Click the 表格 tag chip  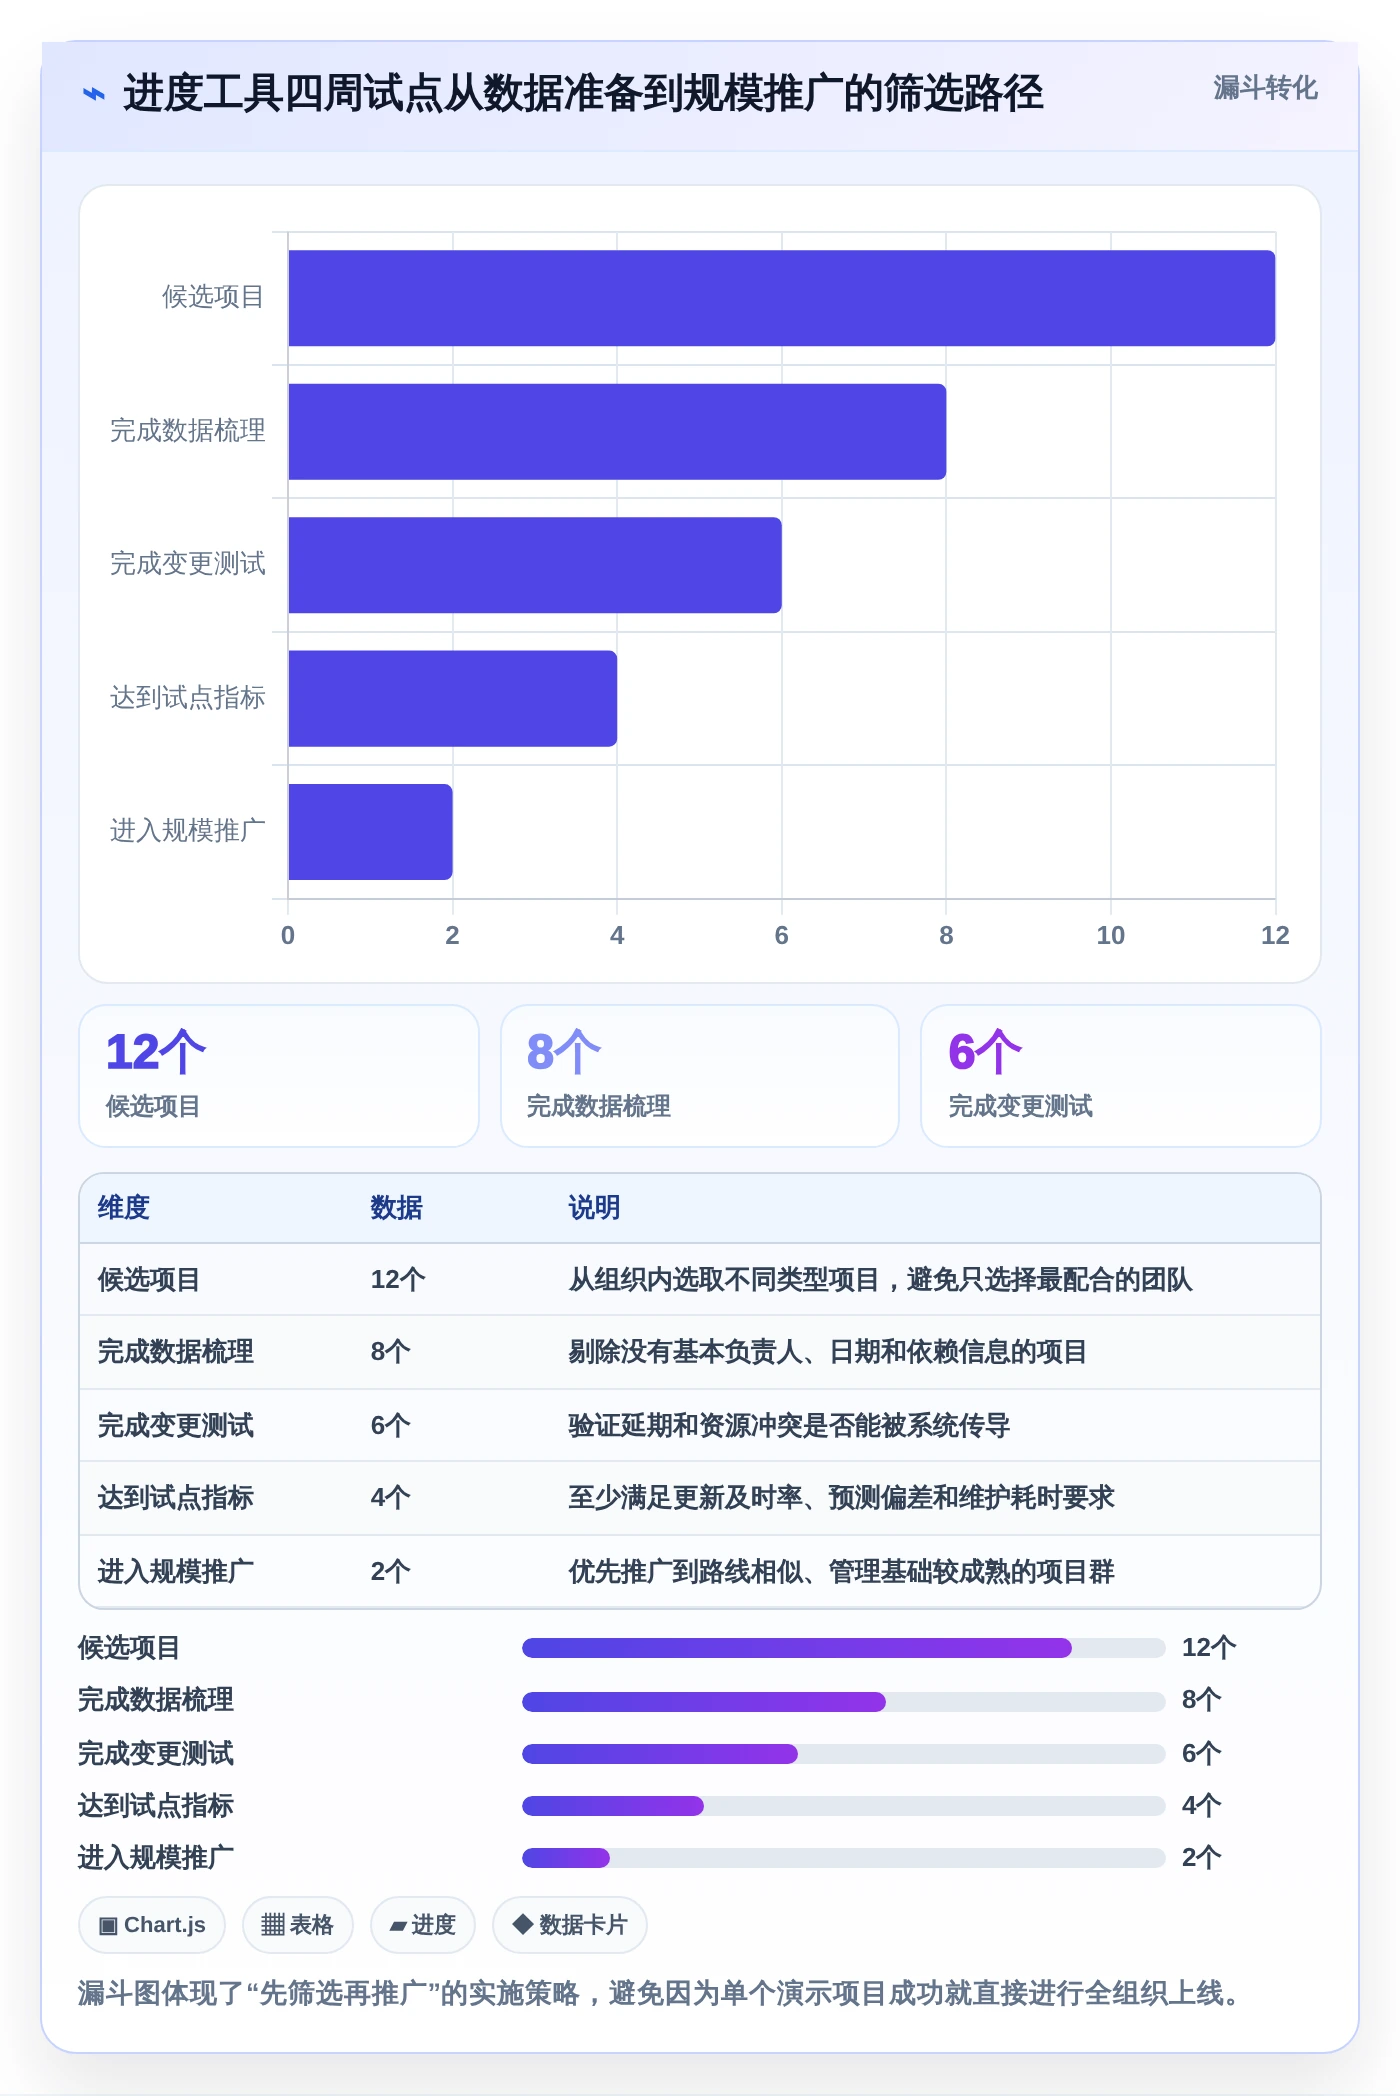coord(297,1925)
